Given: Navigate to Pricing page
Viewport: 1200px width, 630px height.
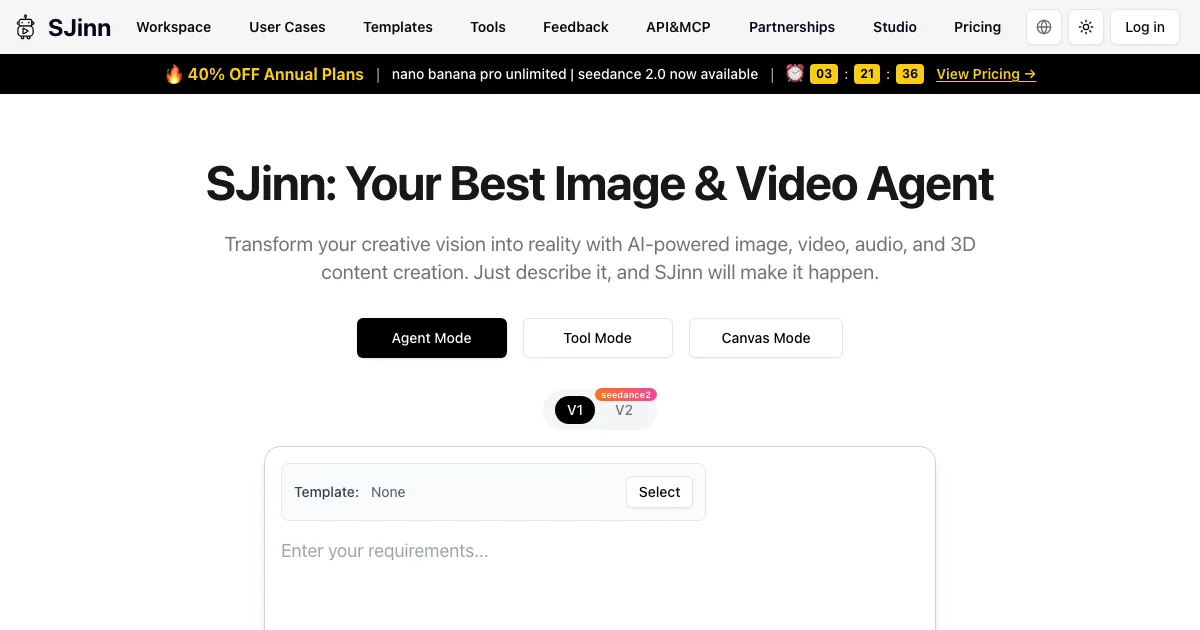Looking at the screenshot, I should pyautogui.click(x=978, y=27).
